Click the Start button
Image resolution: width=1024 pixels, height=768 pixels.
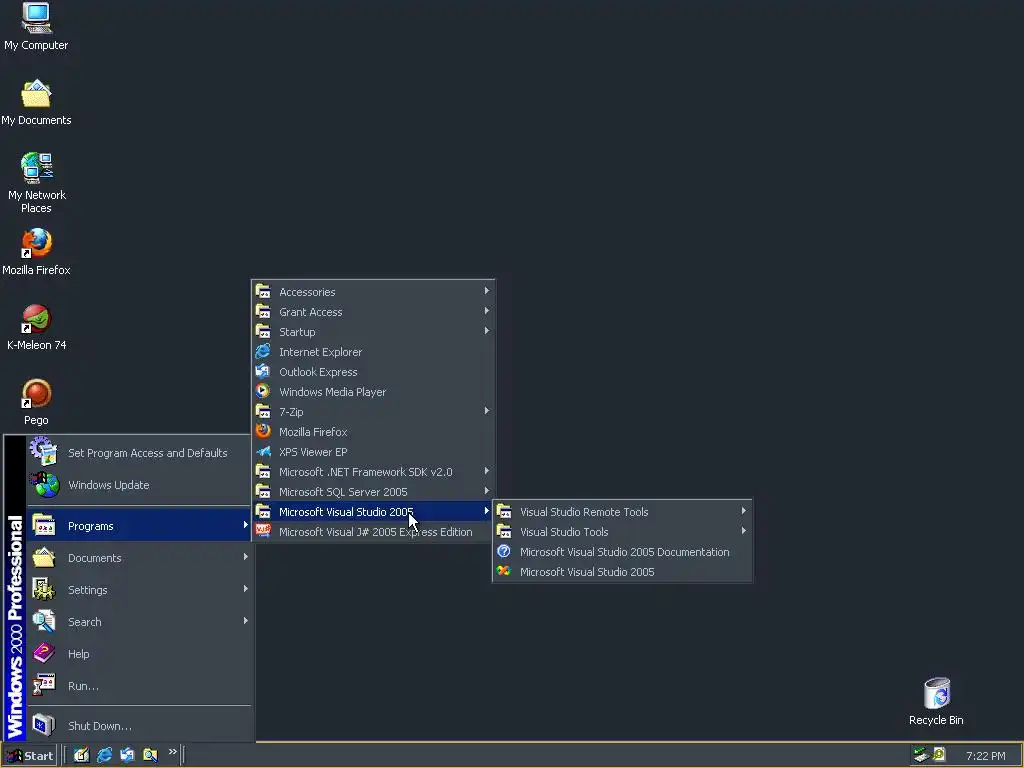pyautogui.click(x=30, y=756)
